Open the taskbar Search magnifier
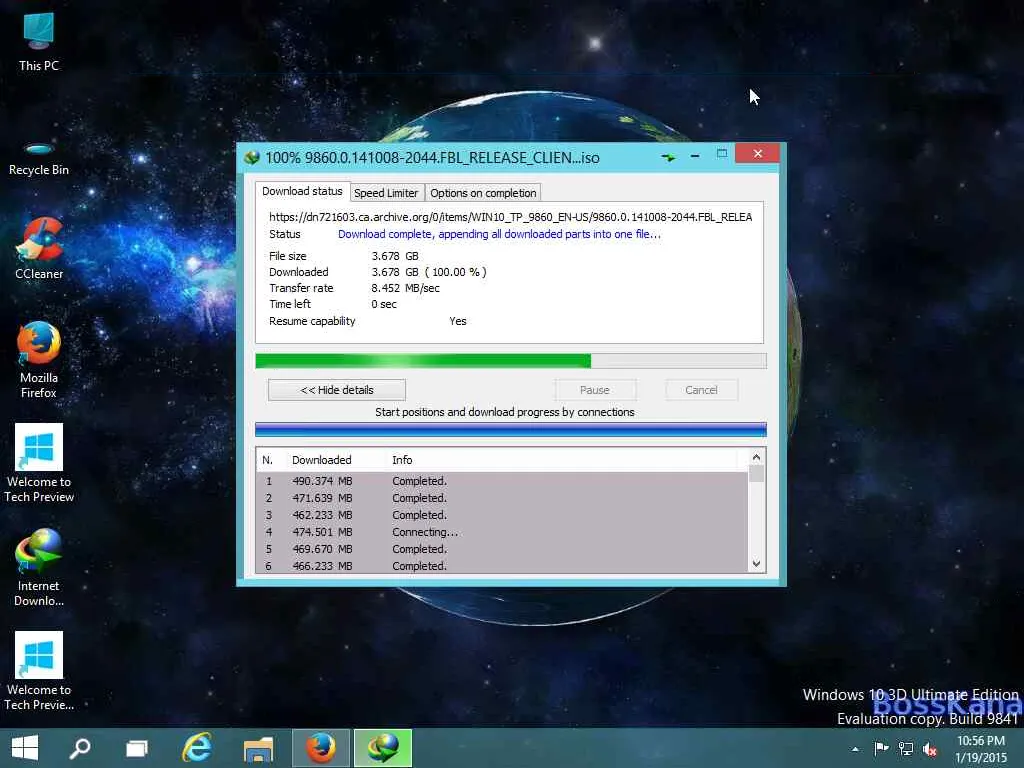 (80, 748)
